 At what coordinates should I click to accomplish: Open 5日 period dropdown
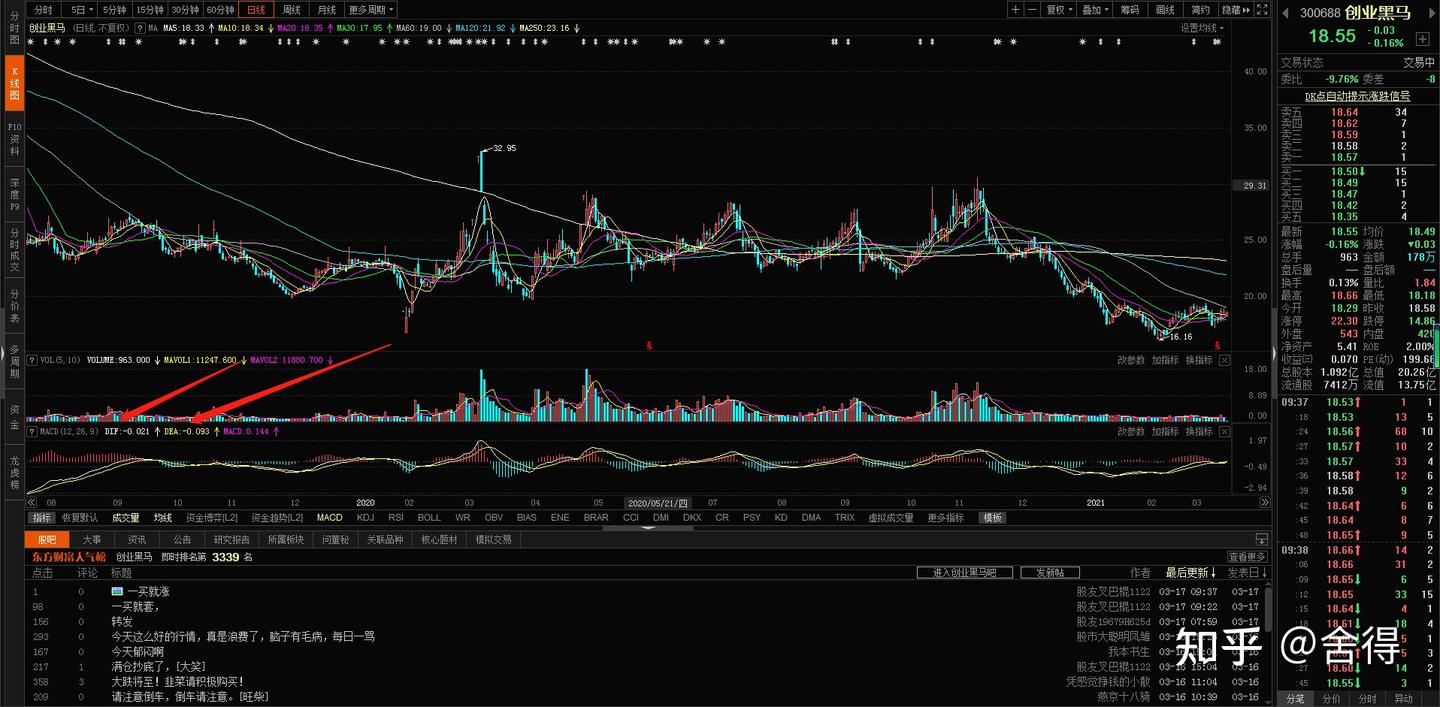78,9
